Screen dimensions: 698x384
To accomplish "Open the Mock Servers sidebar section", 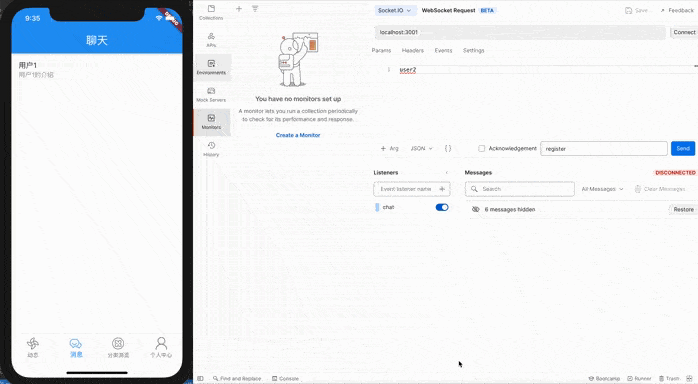I will tap(211, 94).
